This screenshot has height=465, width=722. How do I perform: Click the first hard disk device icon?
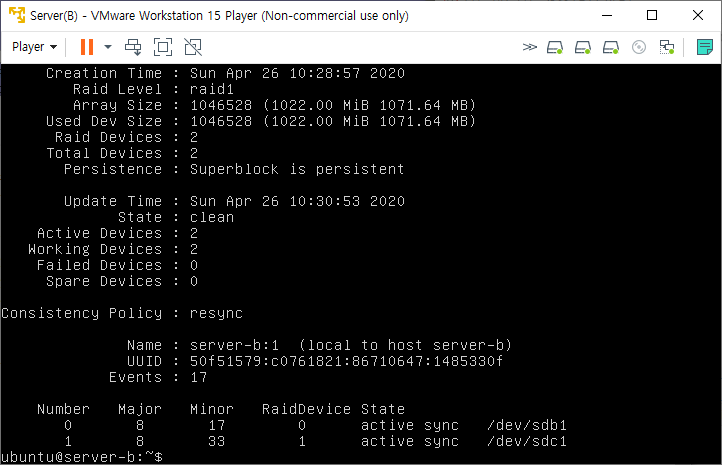coord(555,47)
